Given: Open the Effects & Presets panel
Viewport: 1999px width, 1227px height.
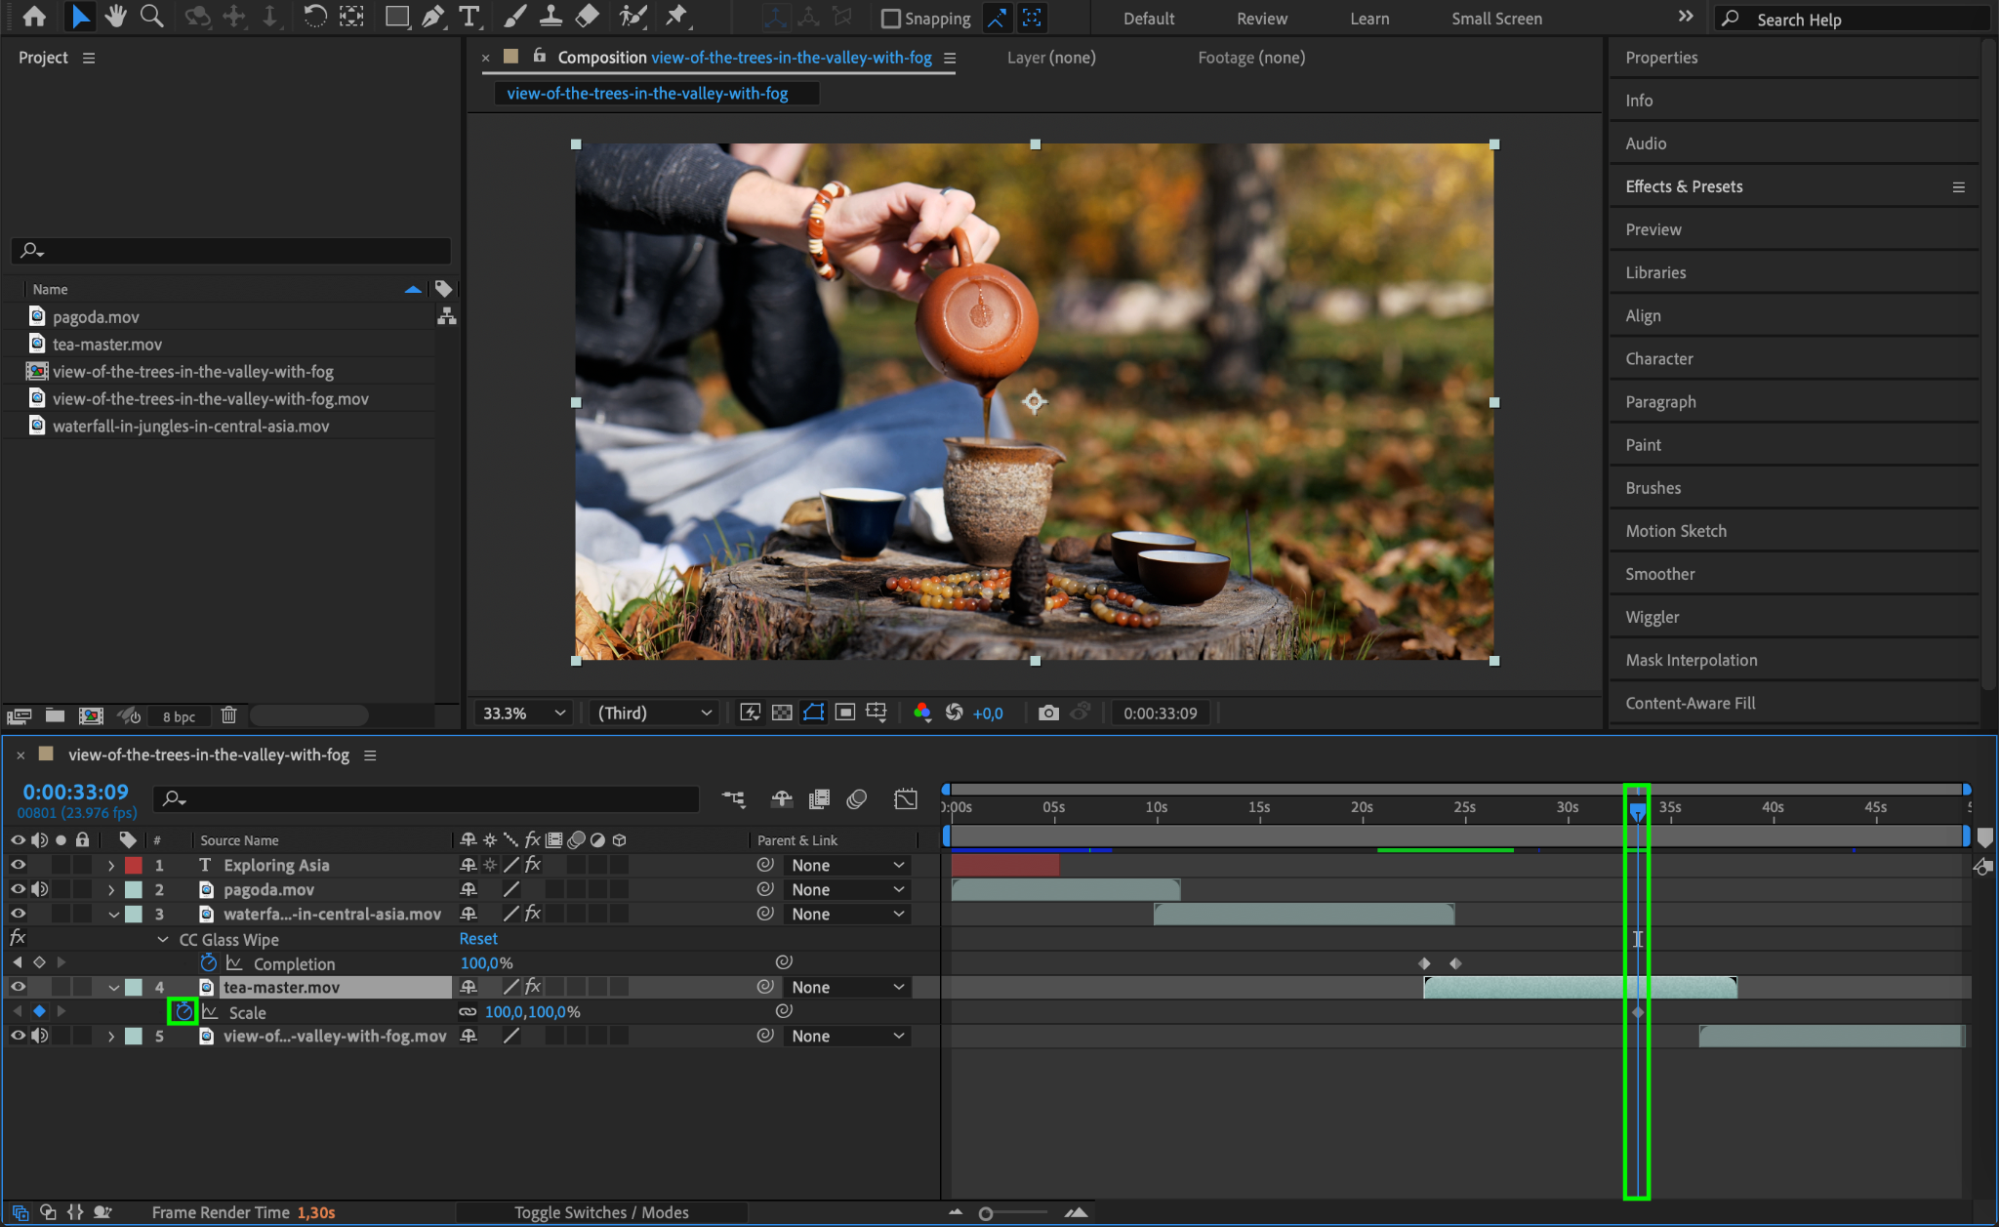Looking at the screenshot, I should click(1684, 186).
